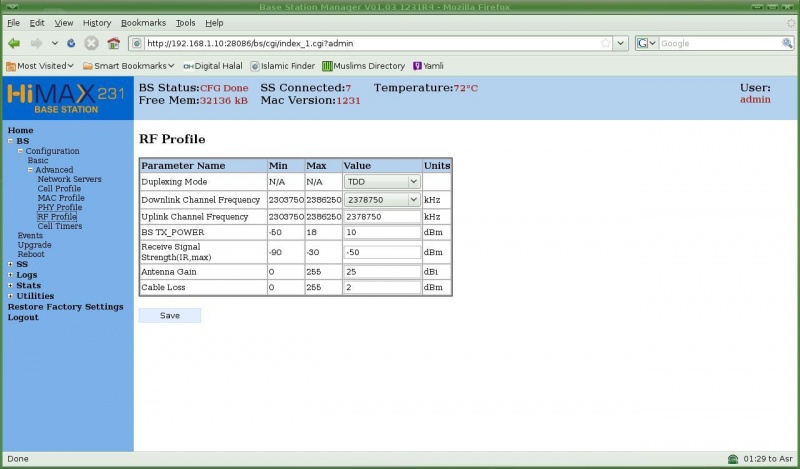Click the Restore Factory Settings link
800x469 pixels.
pyautogui.click(x=65, y=307)
